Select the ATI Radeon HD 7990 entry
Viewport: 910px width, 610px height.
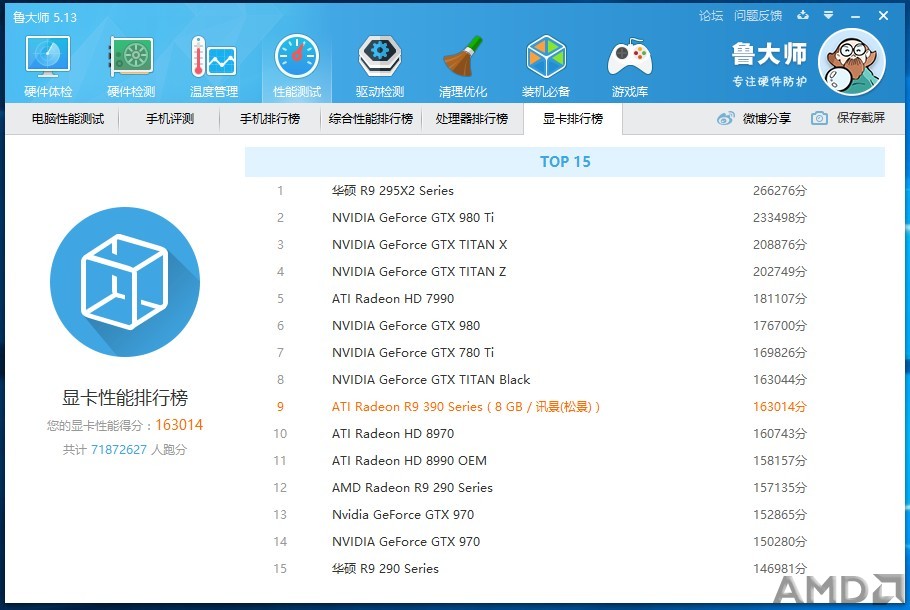[x=393, y=298]
